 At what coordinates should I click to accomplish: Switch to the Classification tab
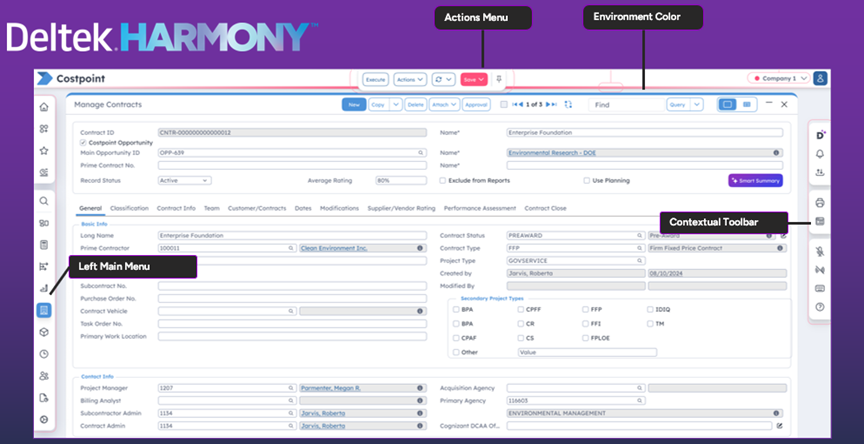click(x=130, y=208)
